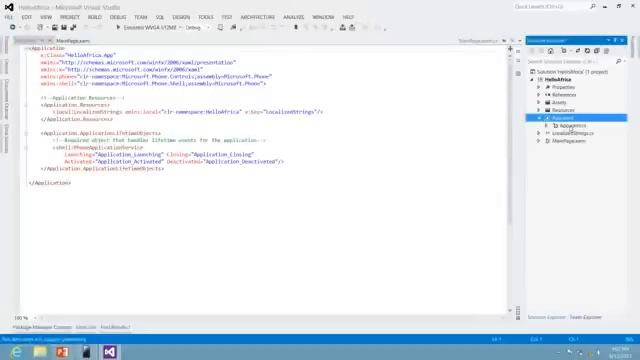
Task: Open the TOOLS menu
Action: [x=206, y=17]
